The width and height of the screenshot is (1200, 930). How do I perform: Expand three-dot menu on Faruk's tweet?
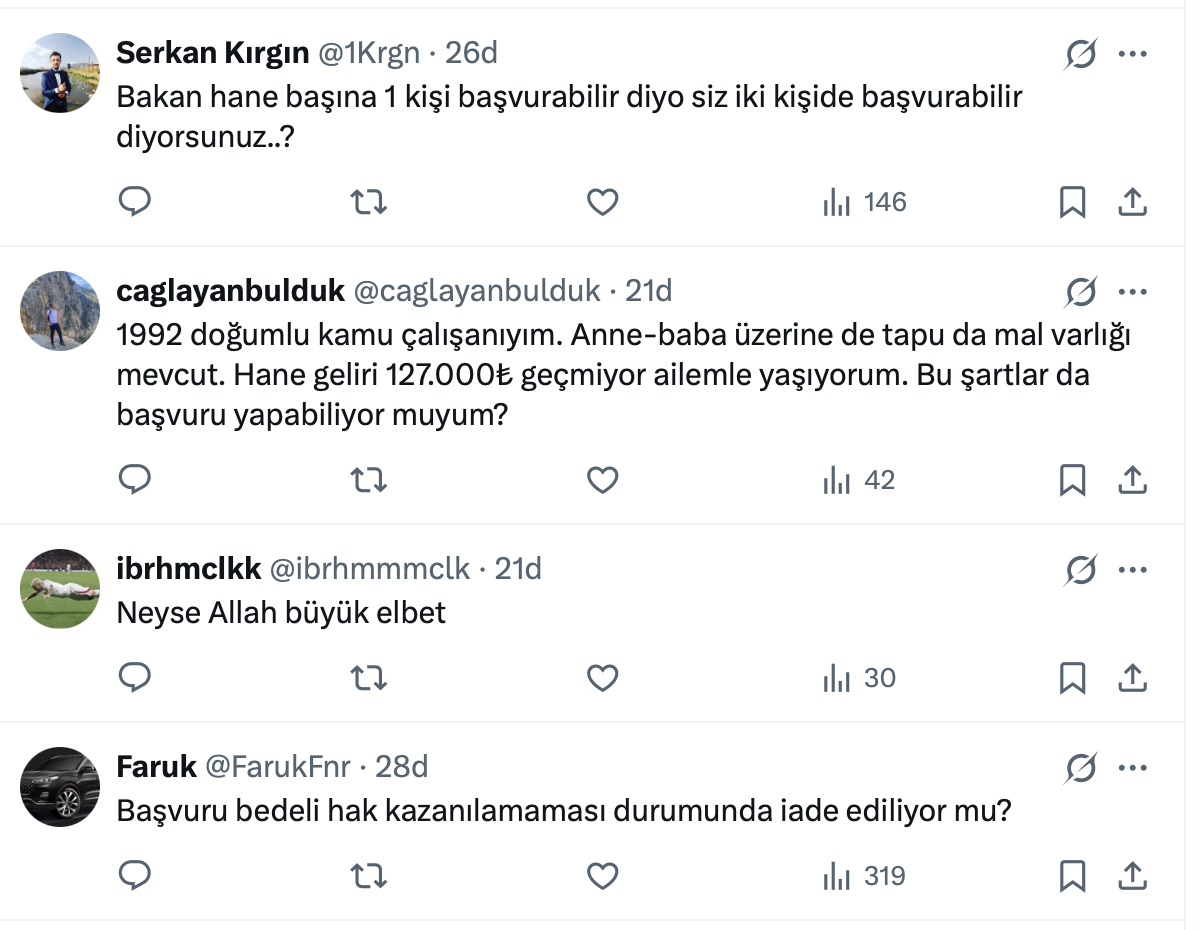pyautogui.click(x=1132, y=767)
